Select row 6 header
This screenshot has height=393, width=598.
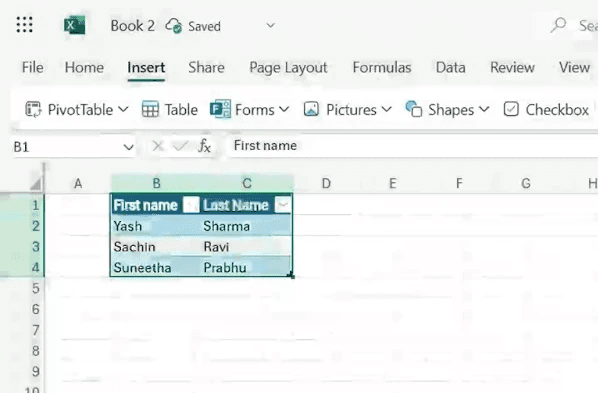22,309
